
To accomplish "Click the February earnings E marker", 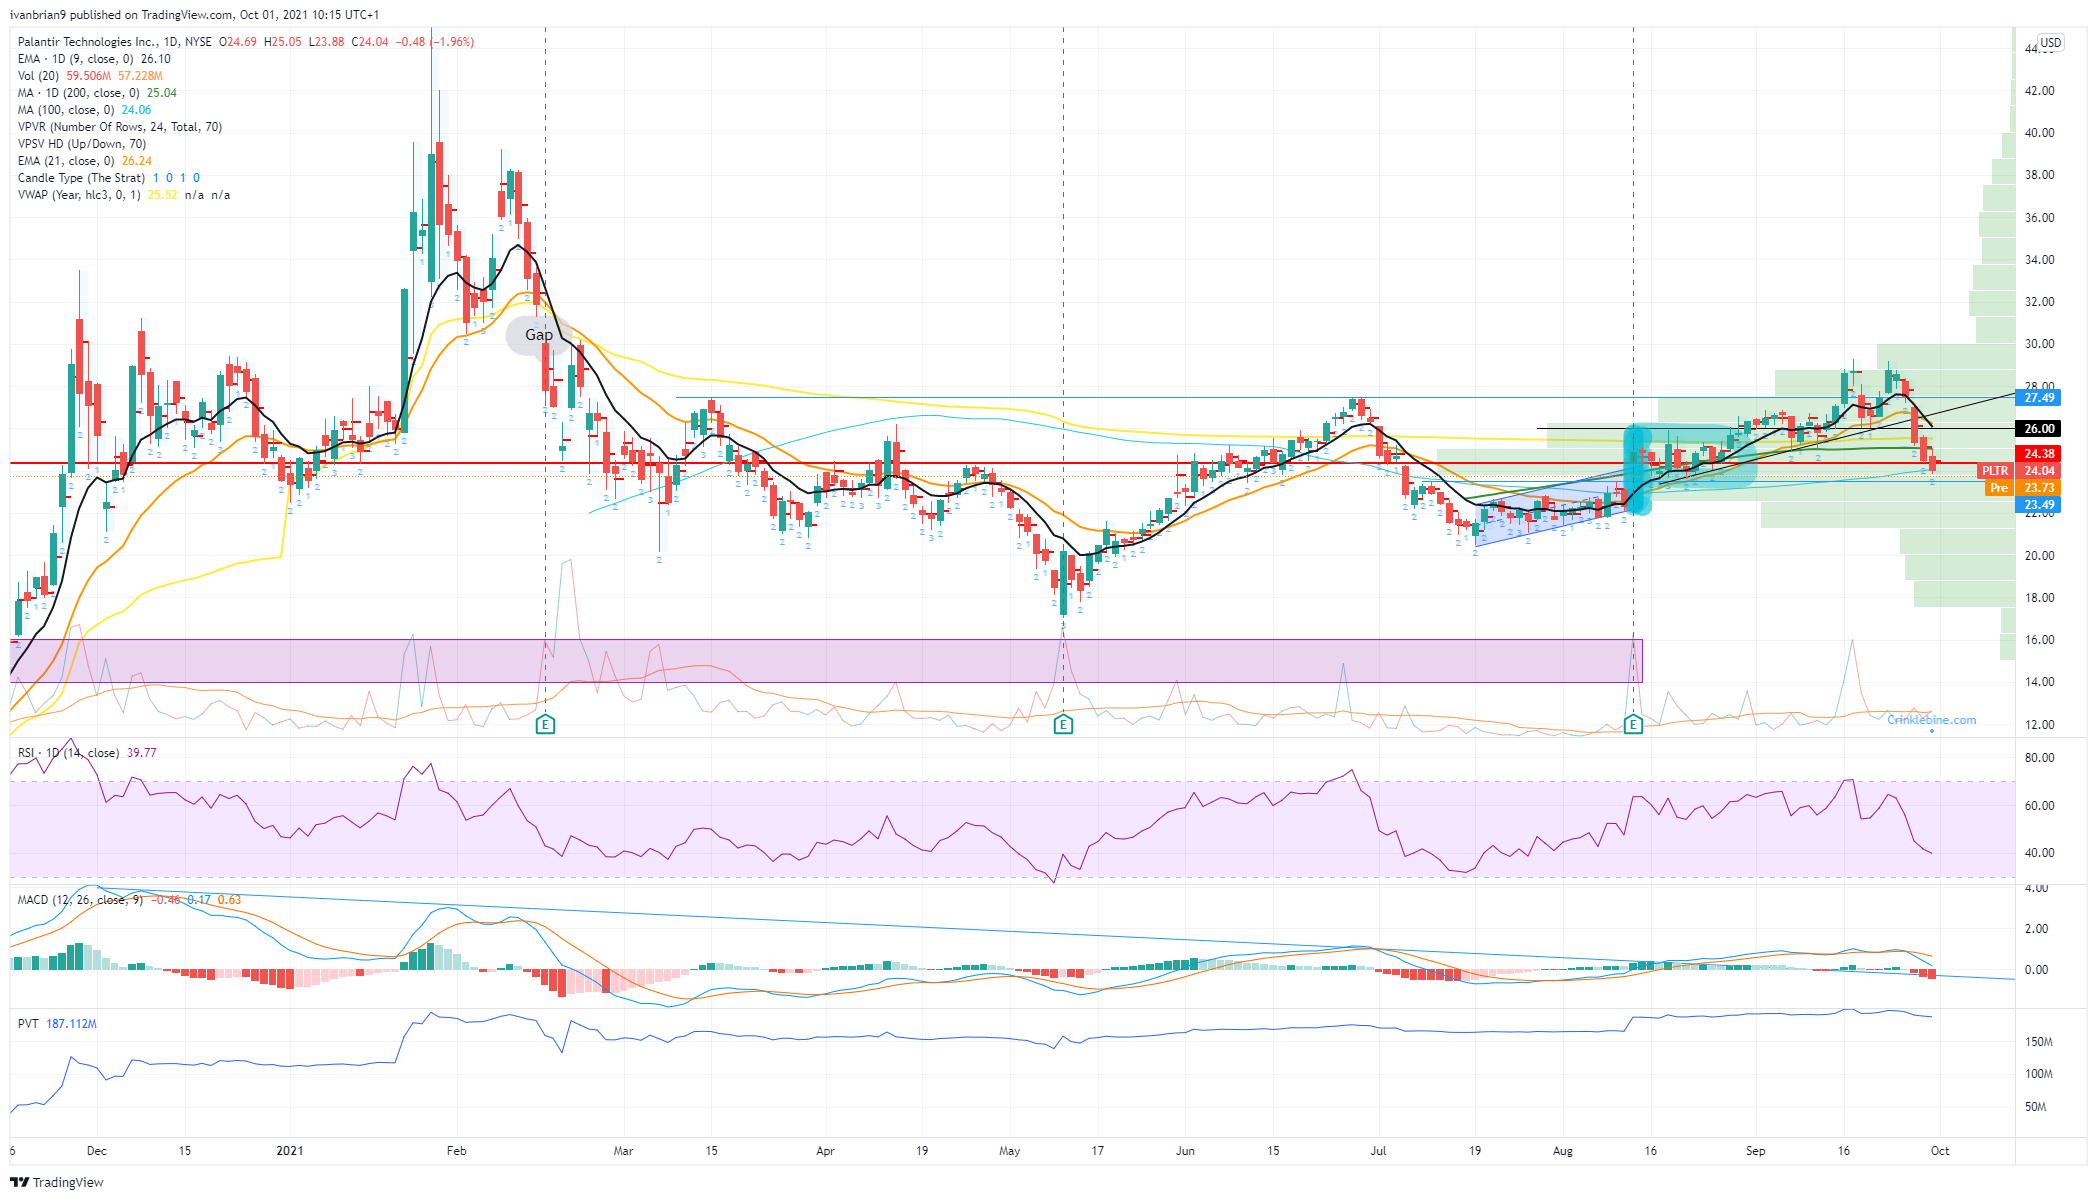I will pos(545,724).
